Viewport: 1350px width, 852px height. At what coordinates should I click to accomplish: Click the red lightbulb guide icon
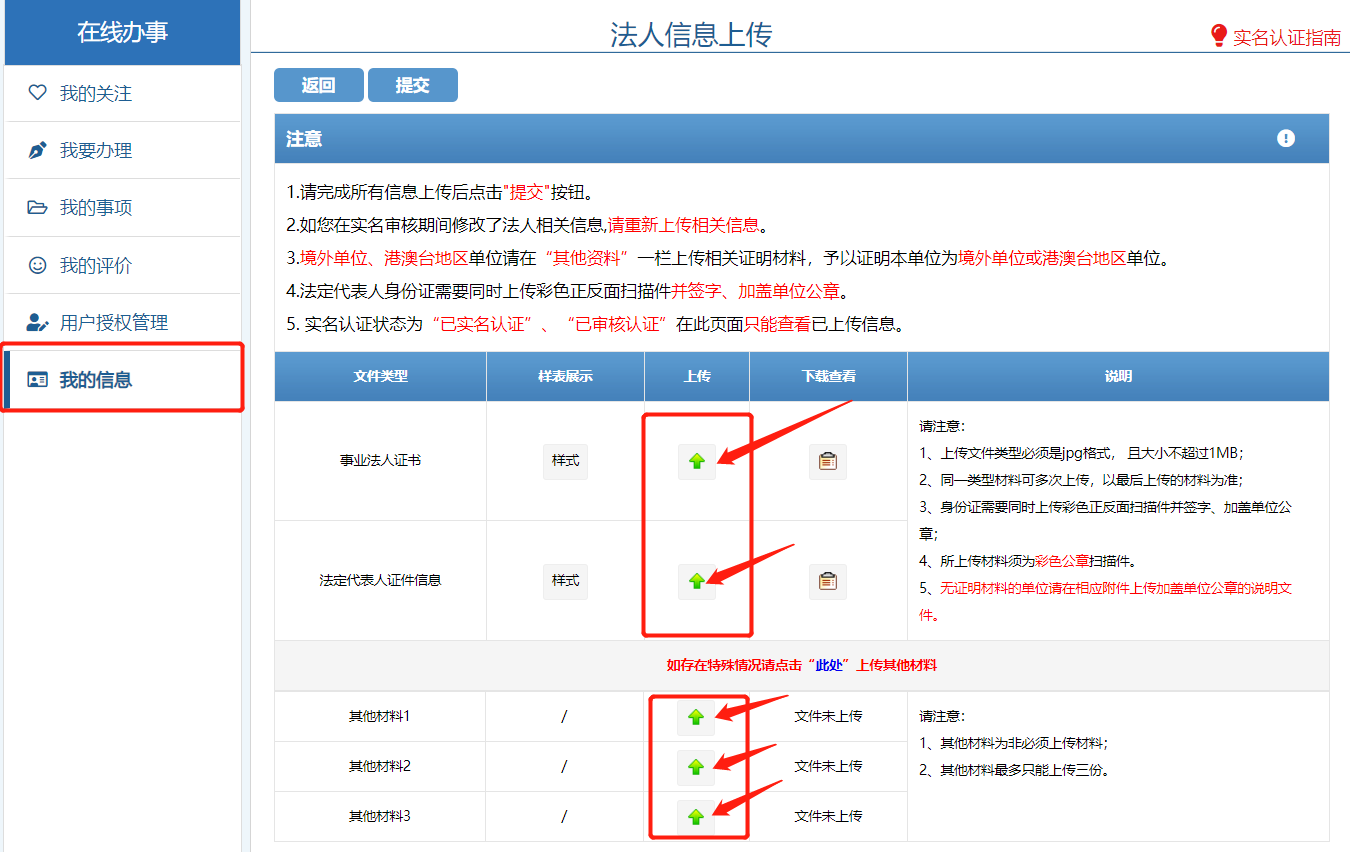[1218, 36]
